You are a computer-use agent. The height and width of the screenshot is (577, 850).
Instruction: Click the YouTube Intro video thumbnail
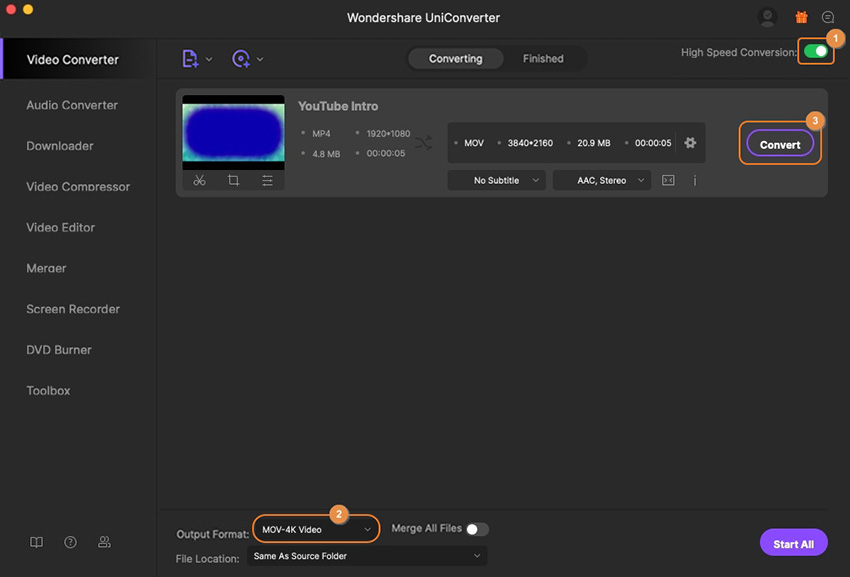(233, 130)
